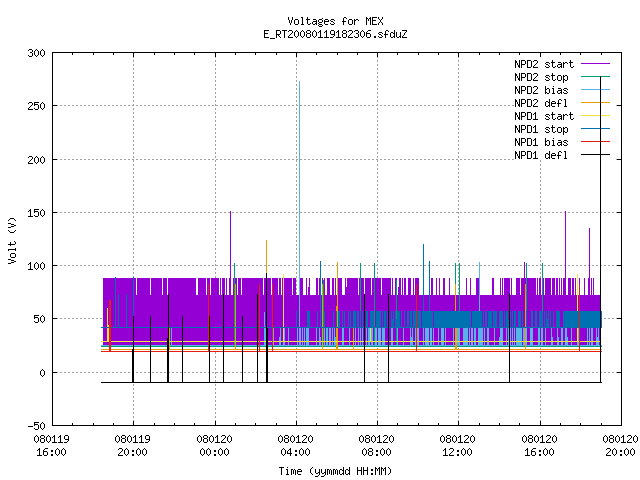Click the y-axis tick value 100
This screenshot has height=480, width=640.
tap(36, 266)
